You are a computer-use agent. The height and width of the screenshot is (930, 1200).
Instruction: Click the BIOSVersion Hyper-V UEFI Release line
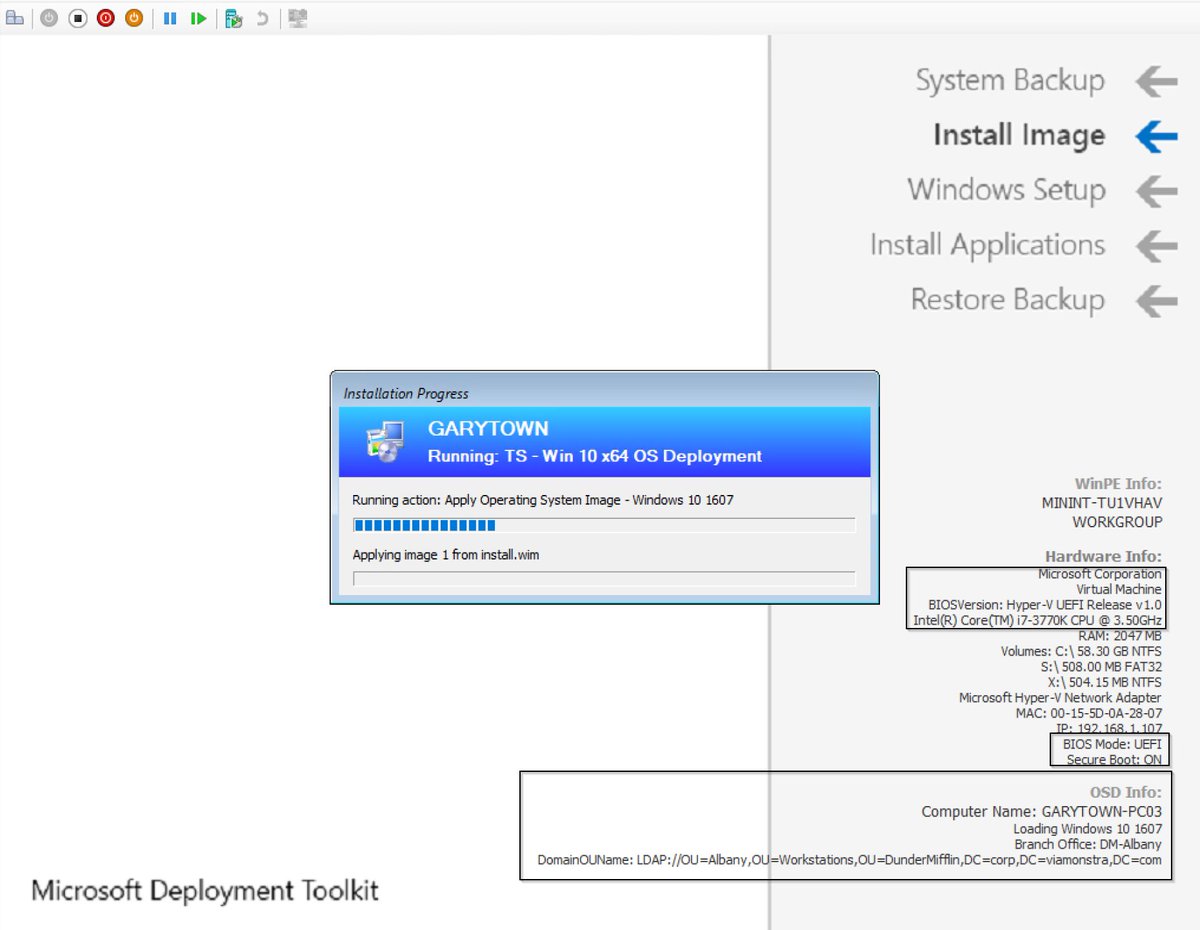pyautogui.click(x=1045, y=605)
